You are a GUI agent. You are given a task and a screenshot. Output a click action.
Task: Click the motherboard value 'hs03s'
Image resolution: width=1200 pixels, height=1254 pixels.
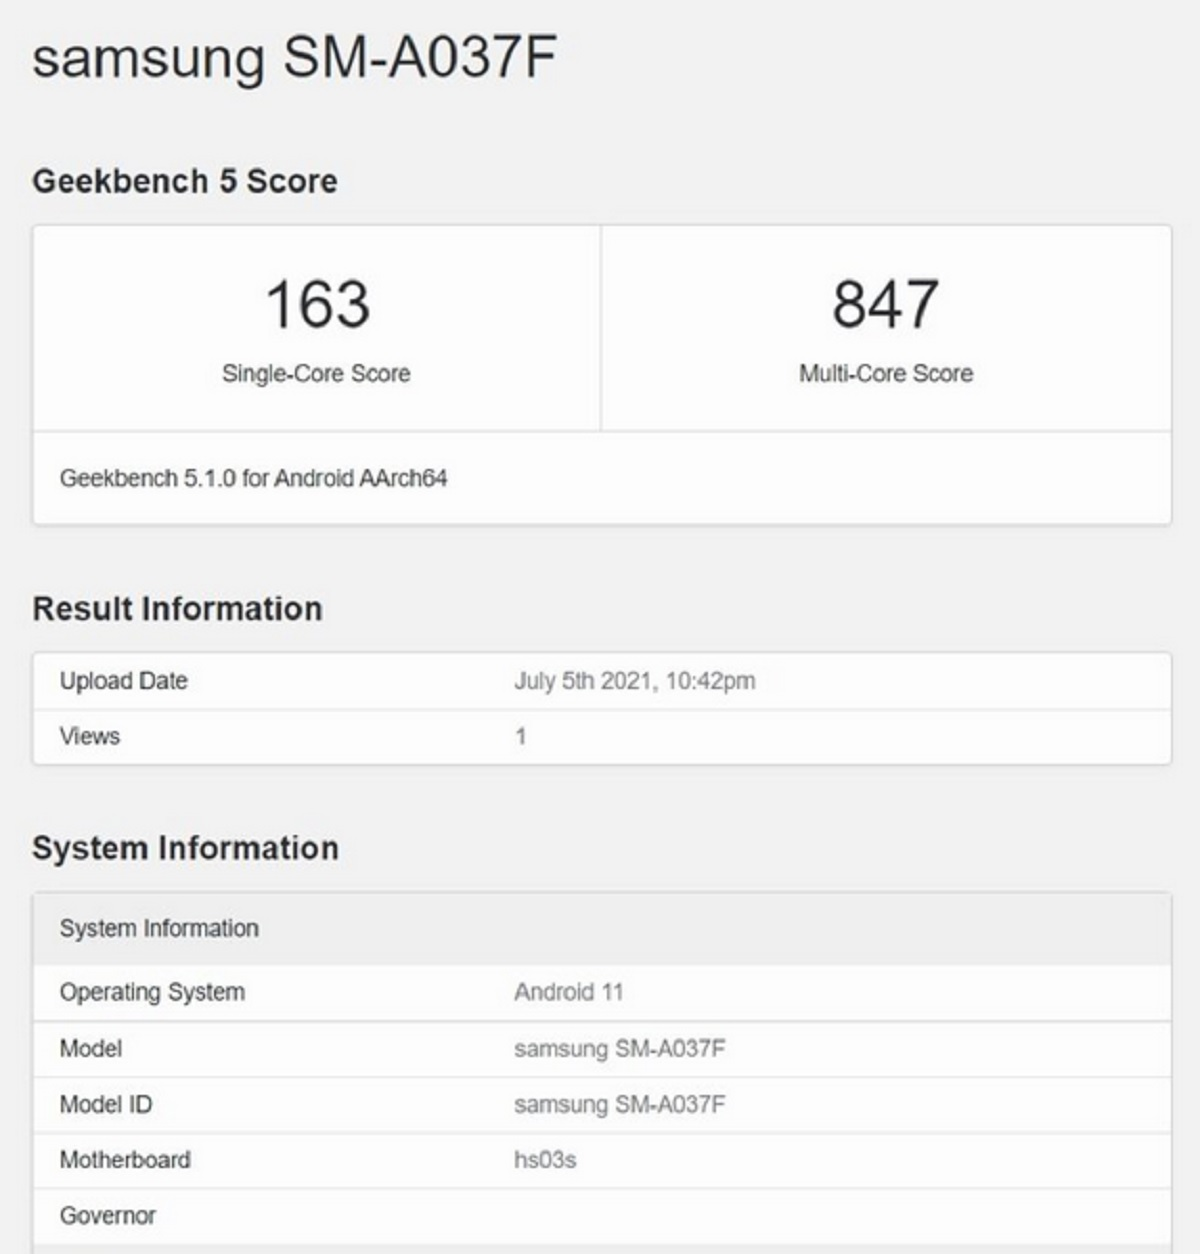[545, 1160]
